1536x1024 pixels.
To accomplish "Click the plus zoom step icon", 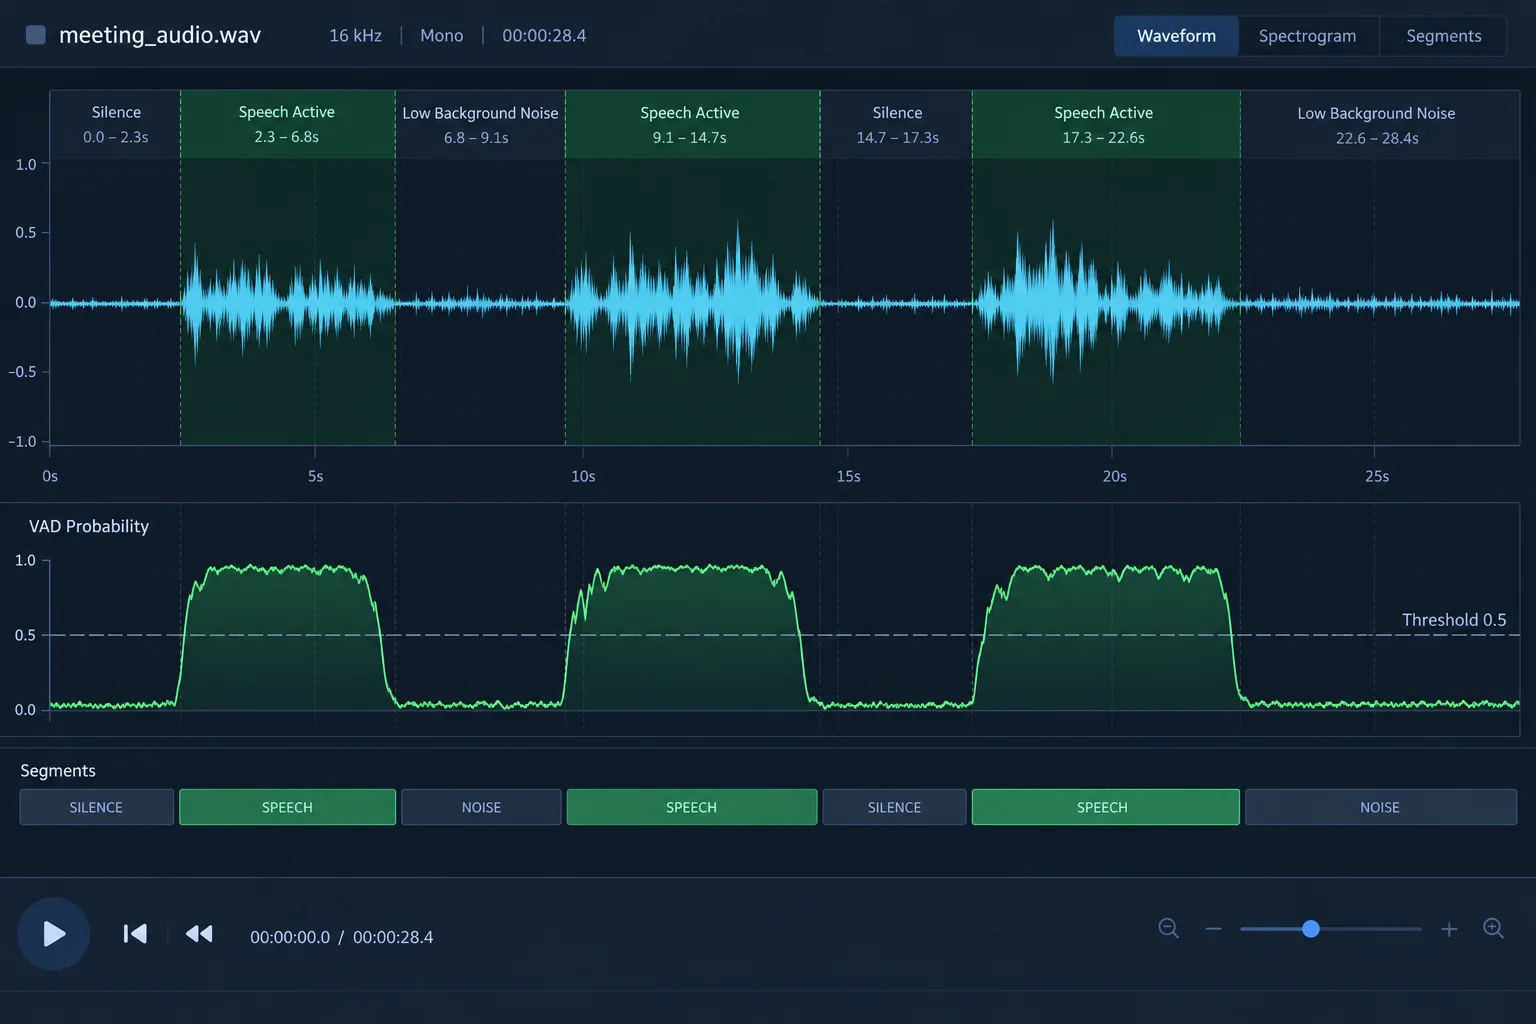I will [x=1449, y=929].
